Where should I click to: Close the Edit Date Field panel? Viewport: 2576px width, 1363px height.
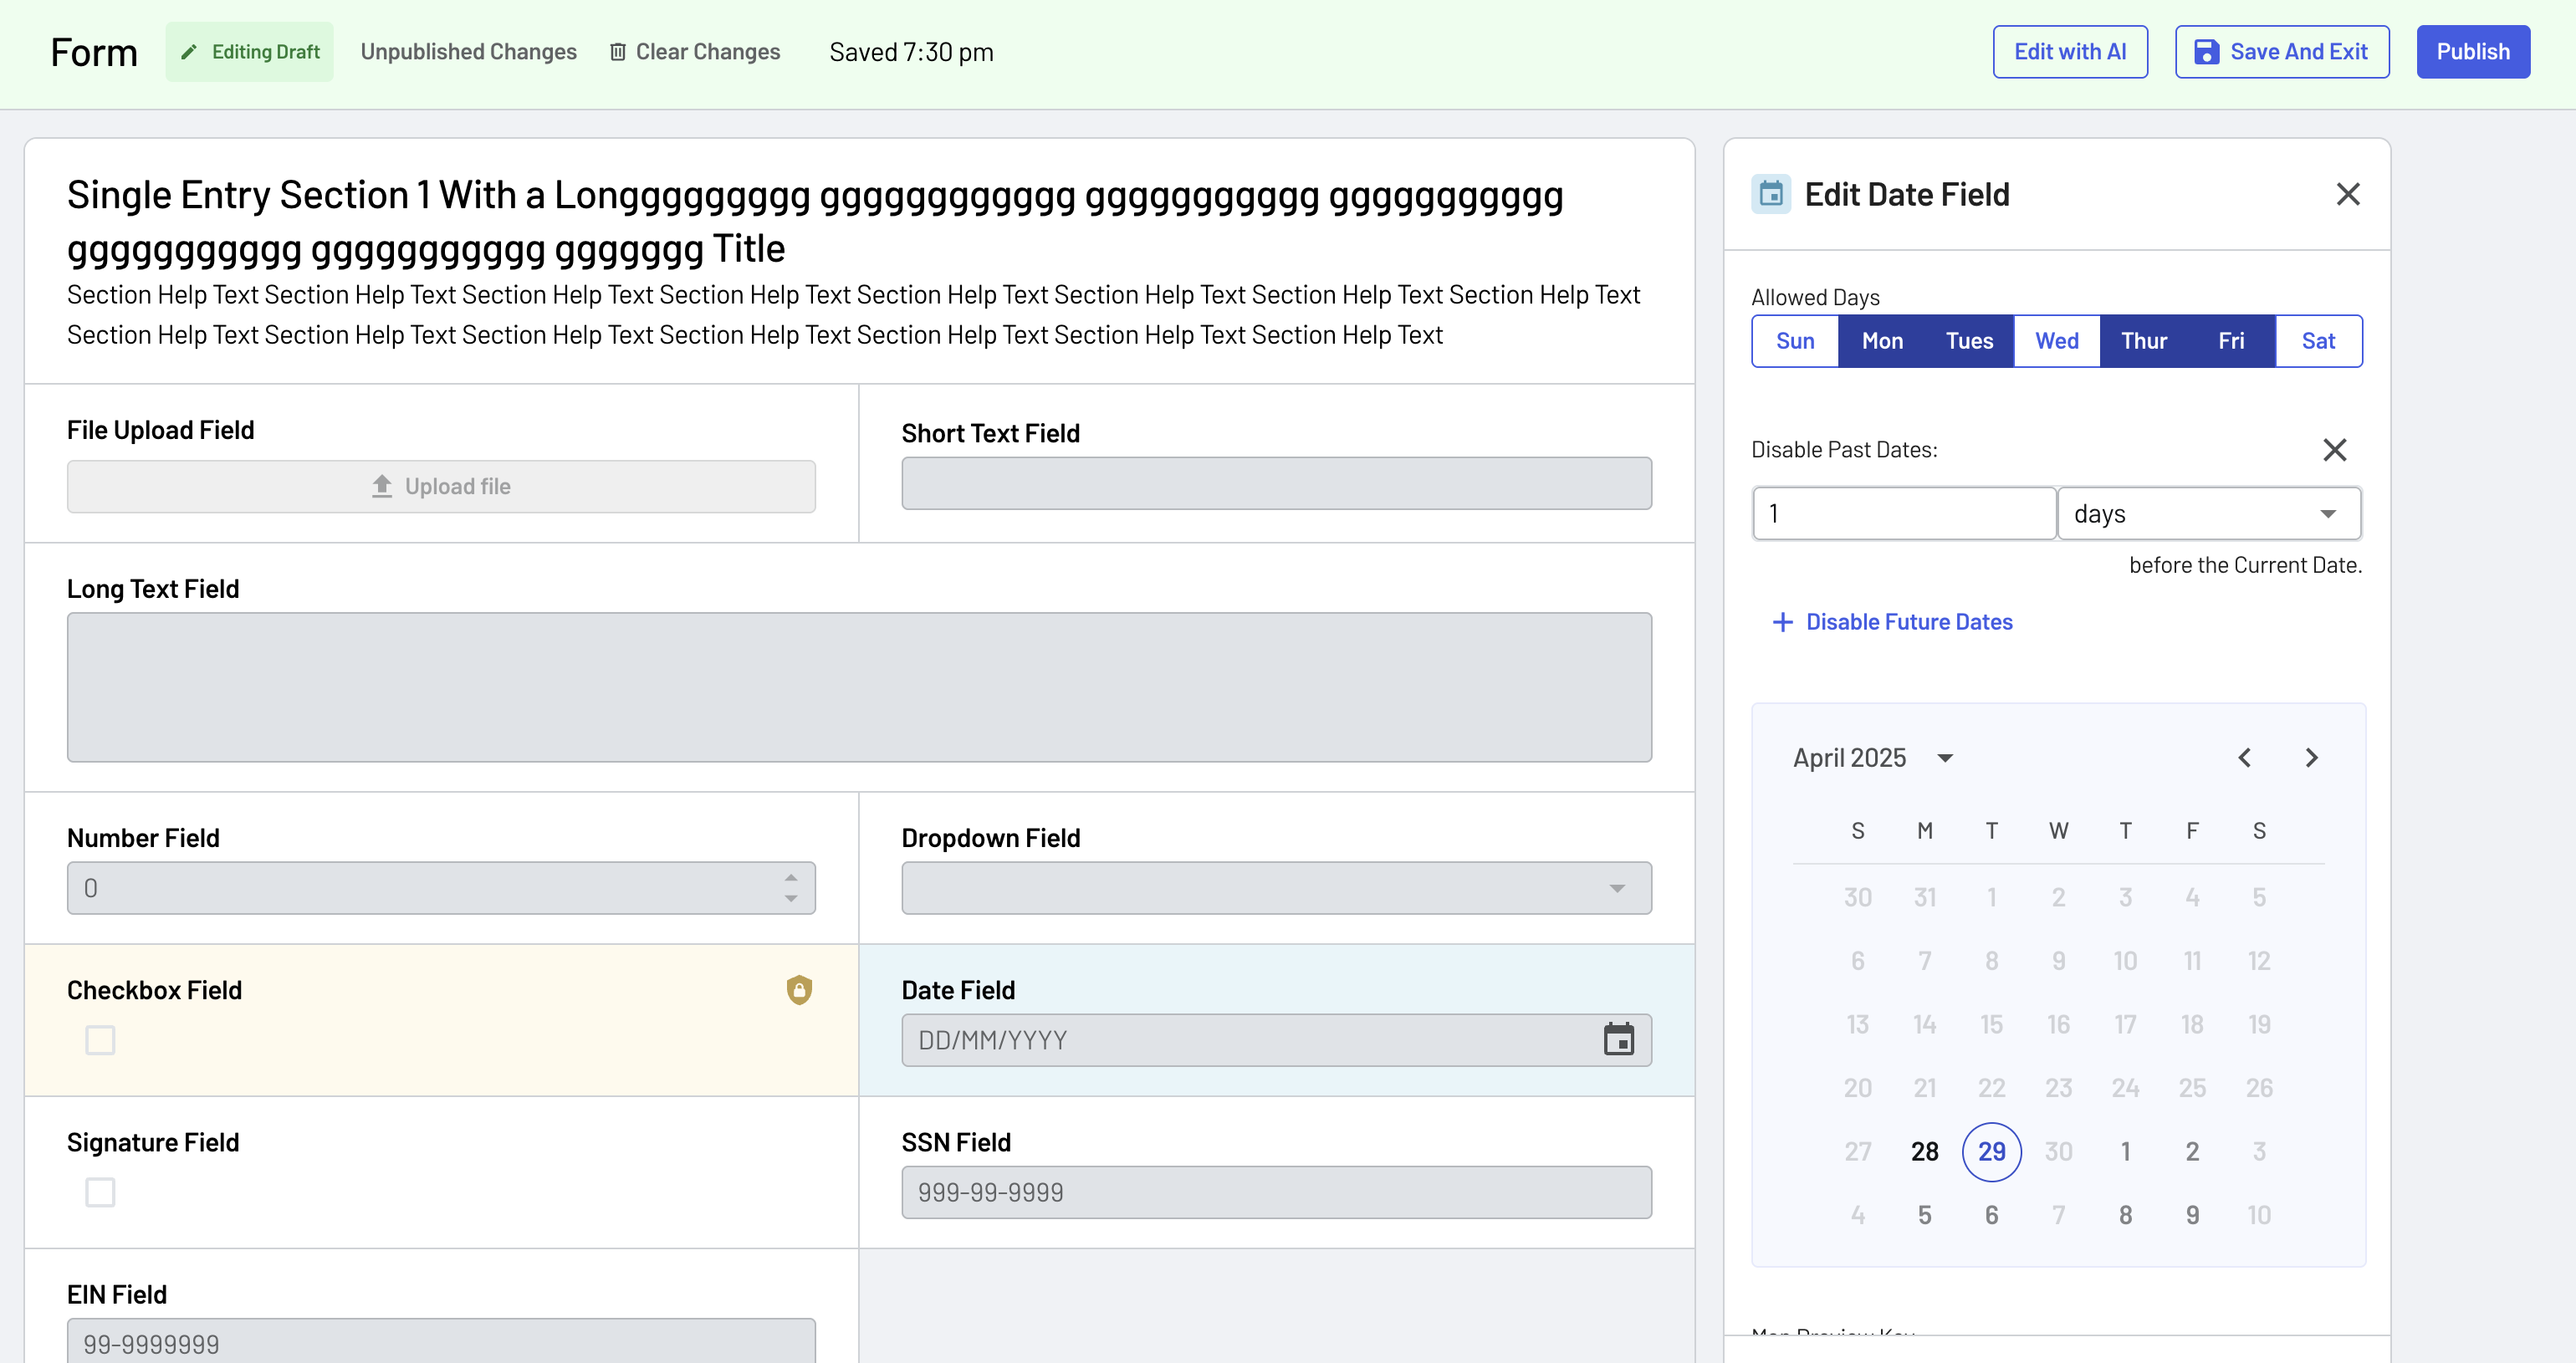(2347, 194)
